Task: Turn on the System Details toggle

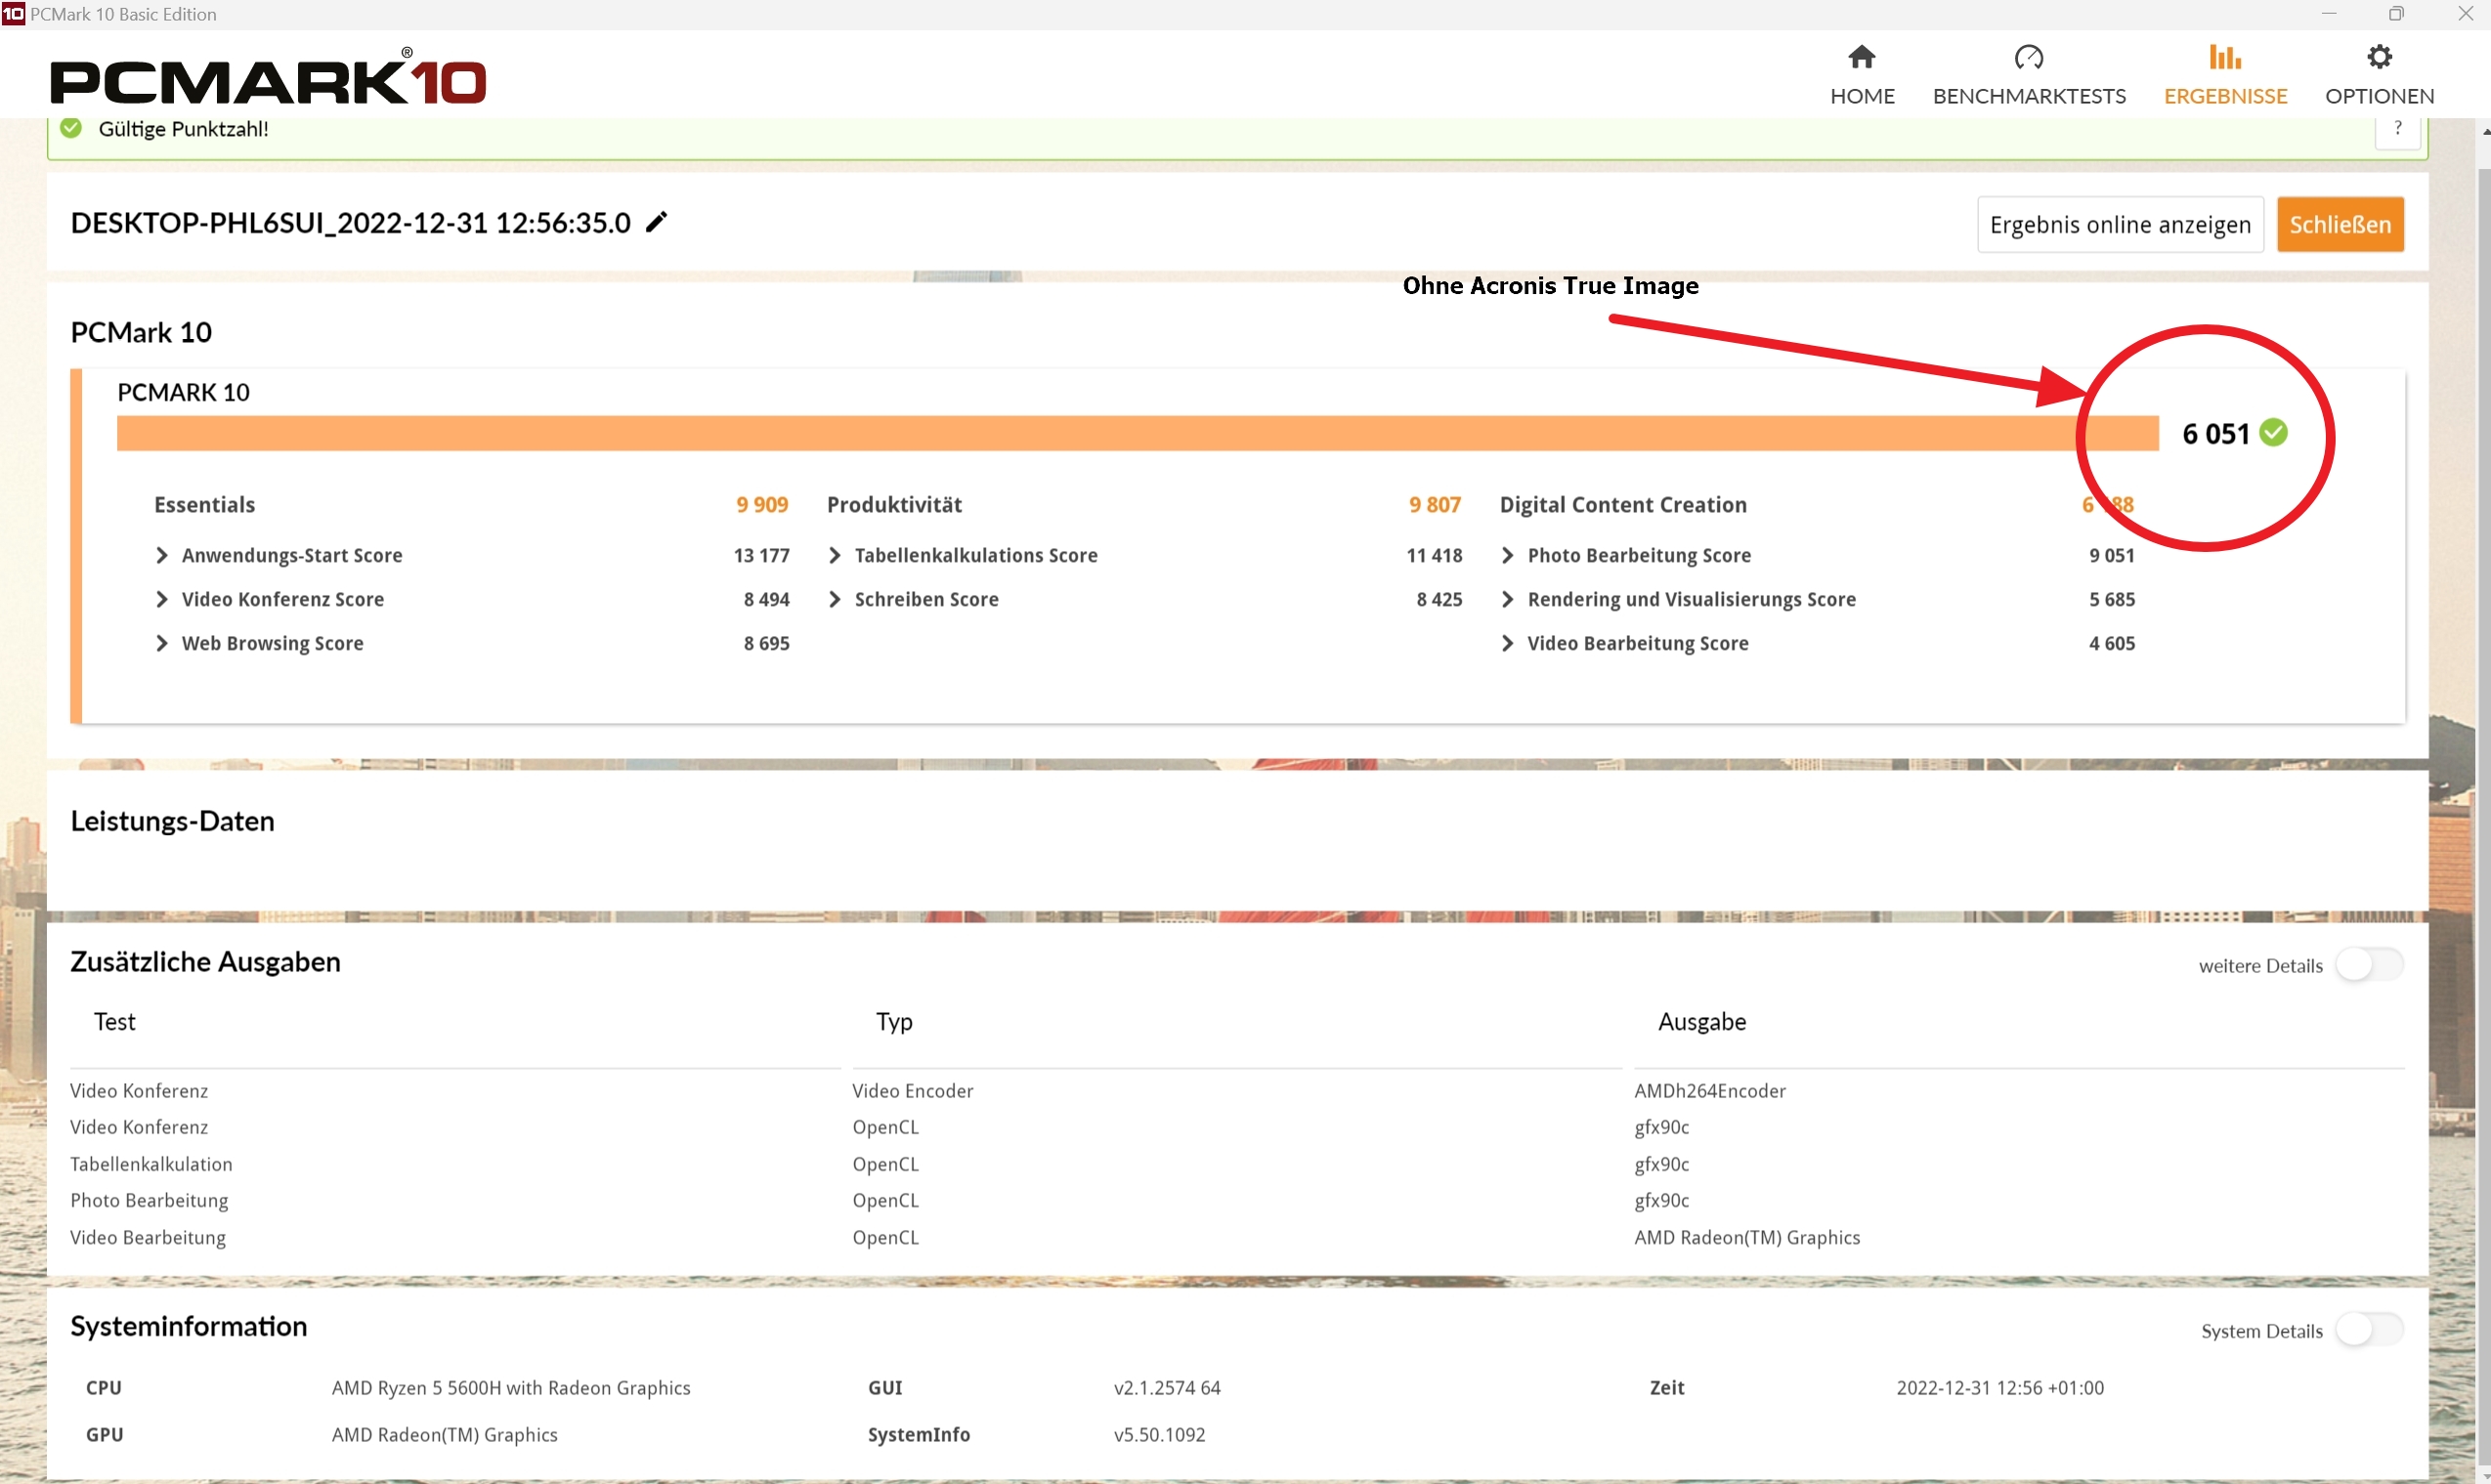Action: (2368, 1330)
